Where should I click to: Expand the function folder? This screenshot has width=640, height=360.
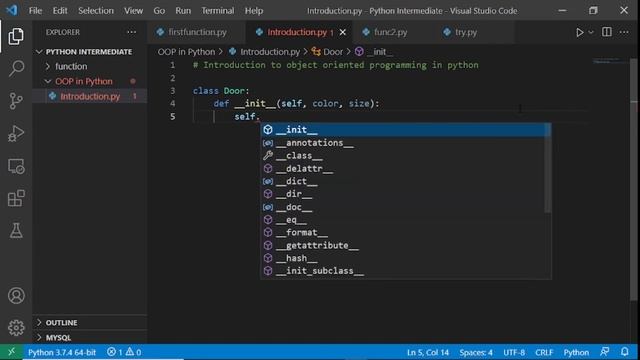point(90,66)
